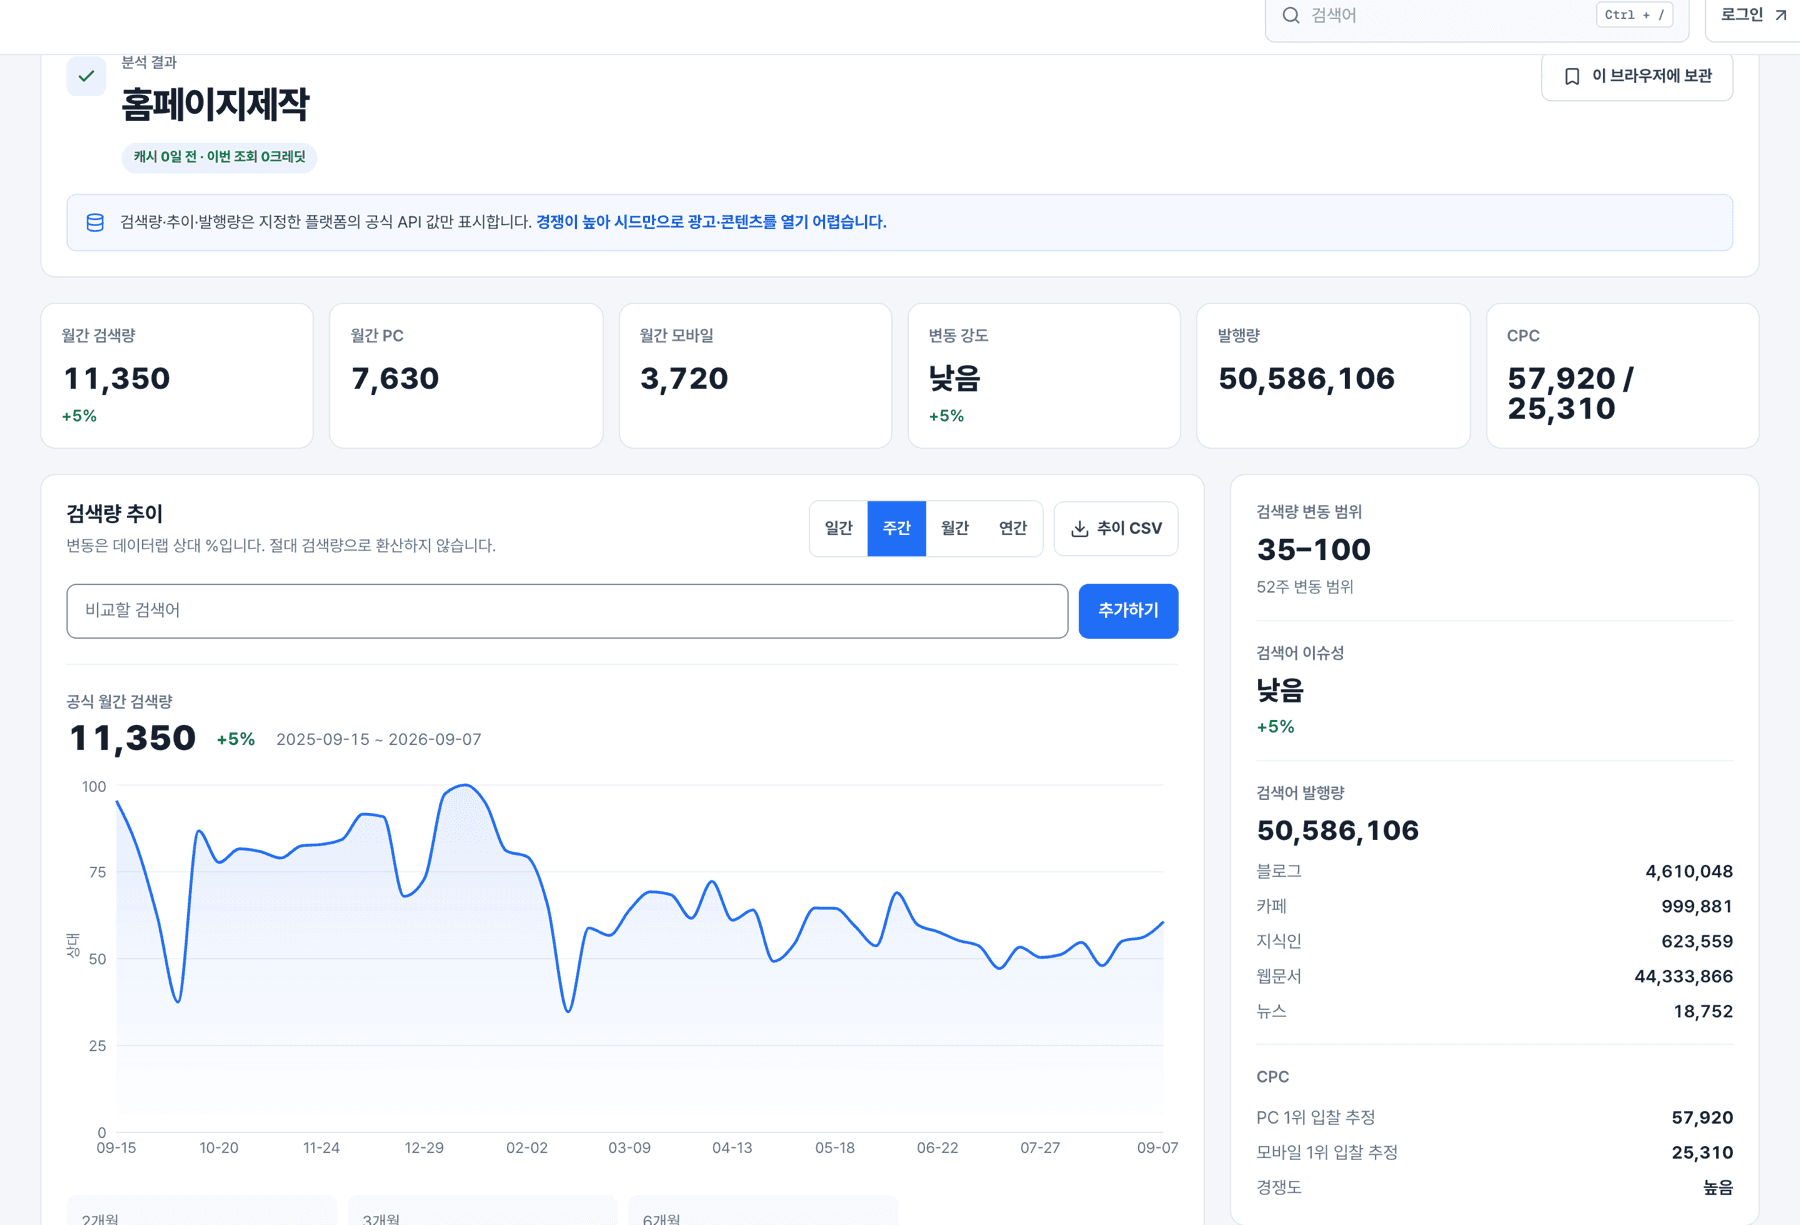Click the 캐시 0일 전 credit badge
Image resolution: width=1800 pixels, height=1225 pixels.
point(219,157)
